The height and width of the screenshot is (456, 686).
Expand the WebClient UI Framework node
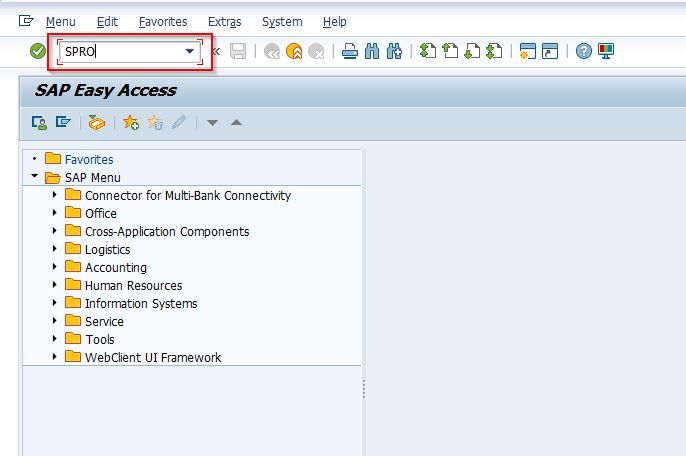(x=54, y=356)
